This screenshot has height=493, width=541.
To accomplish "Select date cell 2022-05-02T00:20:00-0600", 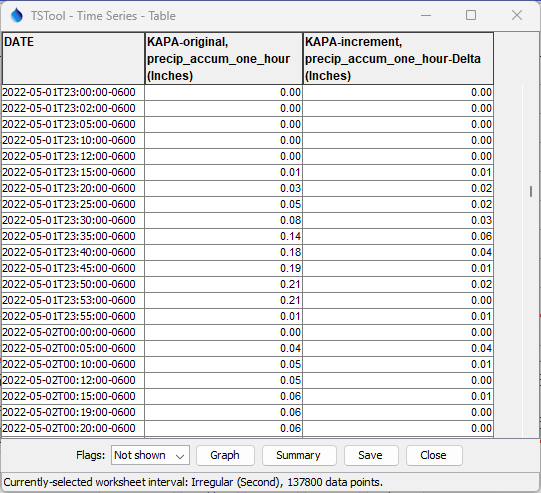I will [73, 428].
